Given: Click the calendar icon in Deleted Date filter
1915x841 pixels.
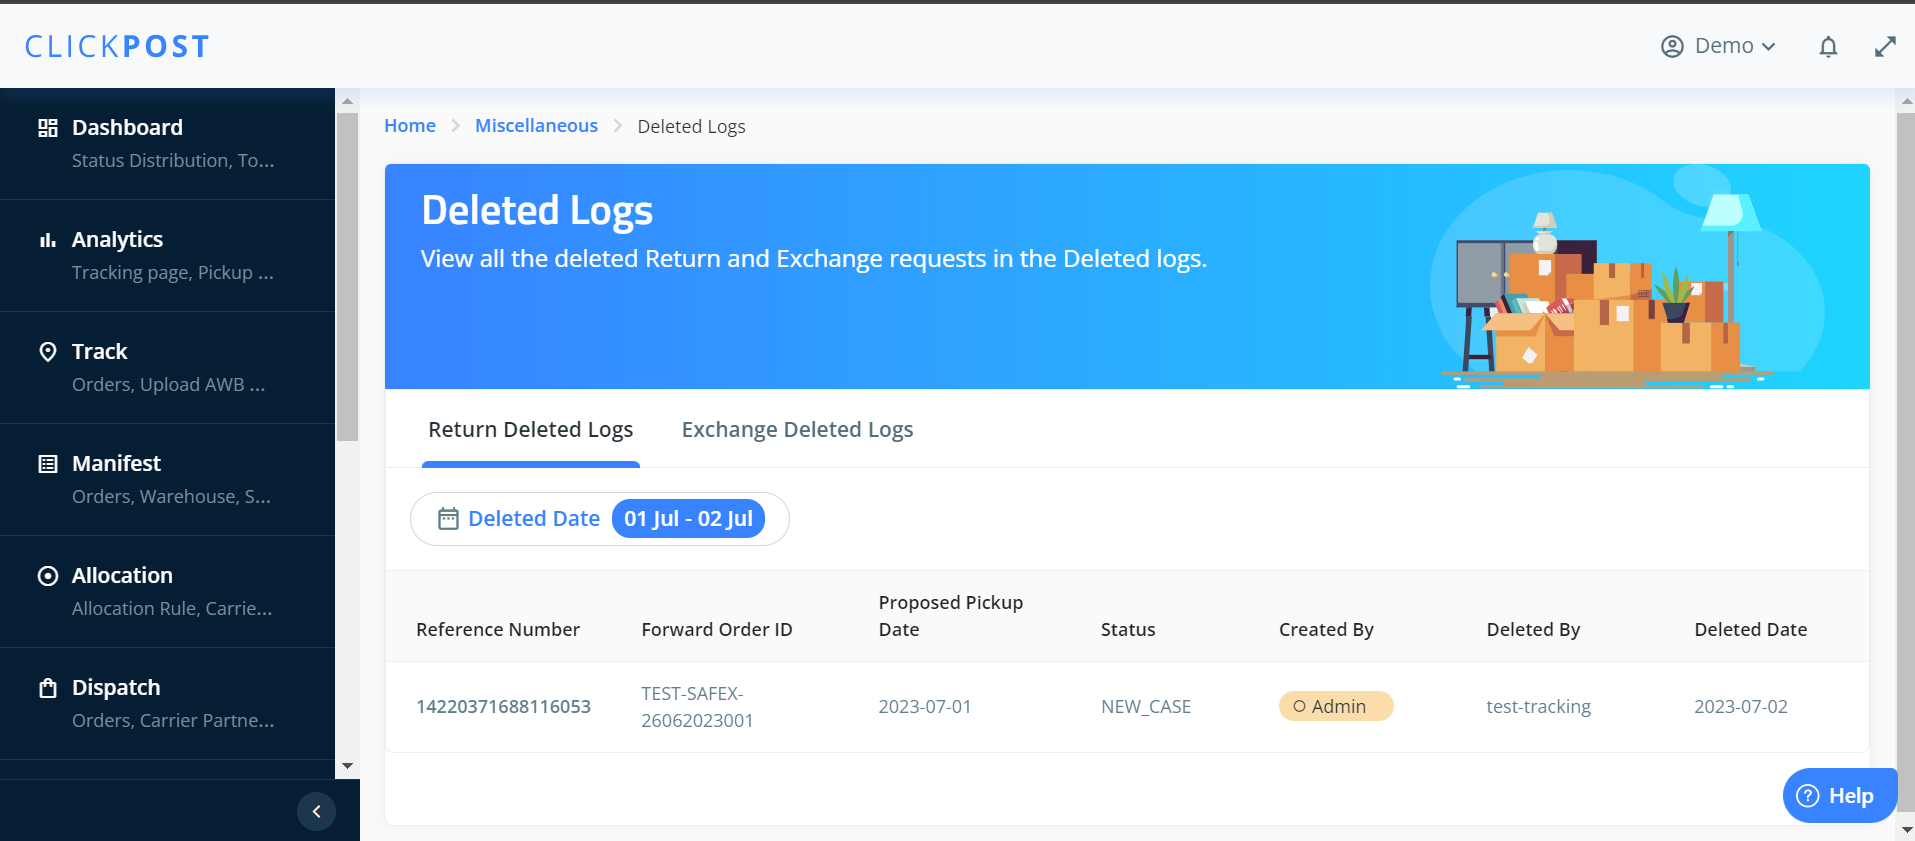Looking at the screenshot, I should (448, 519).
